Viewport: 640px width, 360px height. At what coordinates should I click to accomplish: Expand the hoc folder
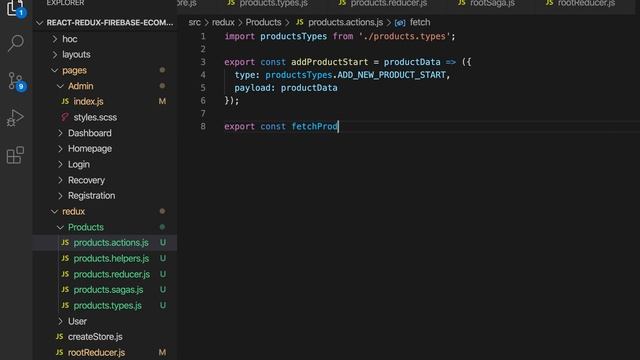point(54,39)
